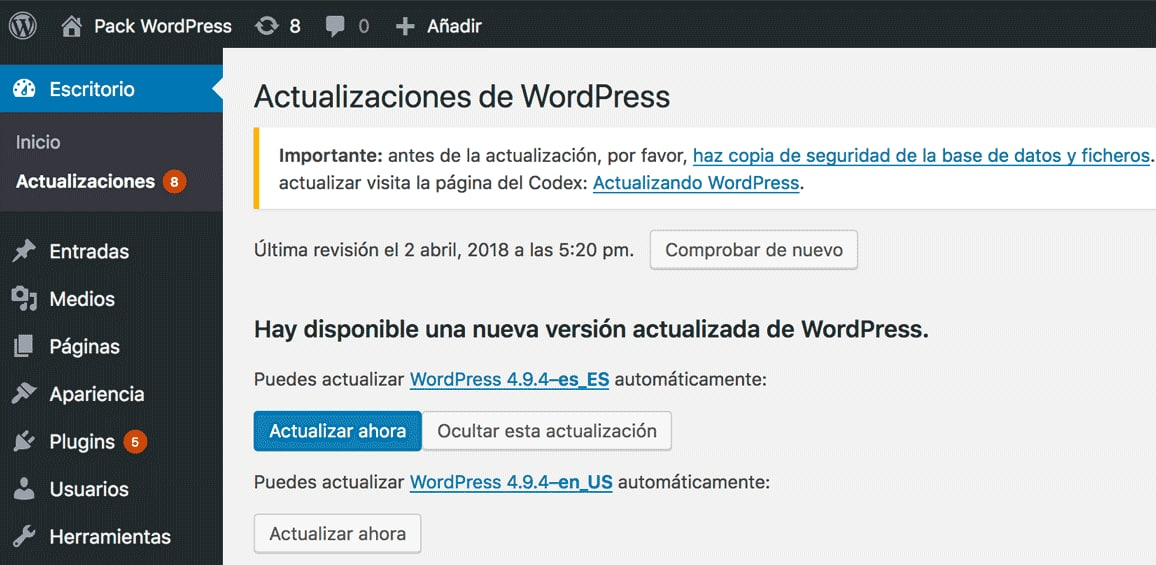
Task: Open the WordPress 4.9.4–en_US link
Action: pyautogui.click(x=511, y=482)
